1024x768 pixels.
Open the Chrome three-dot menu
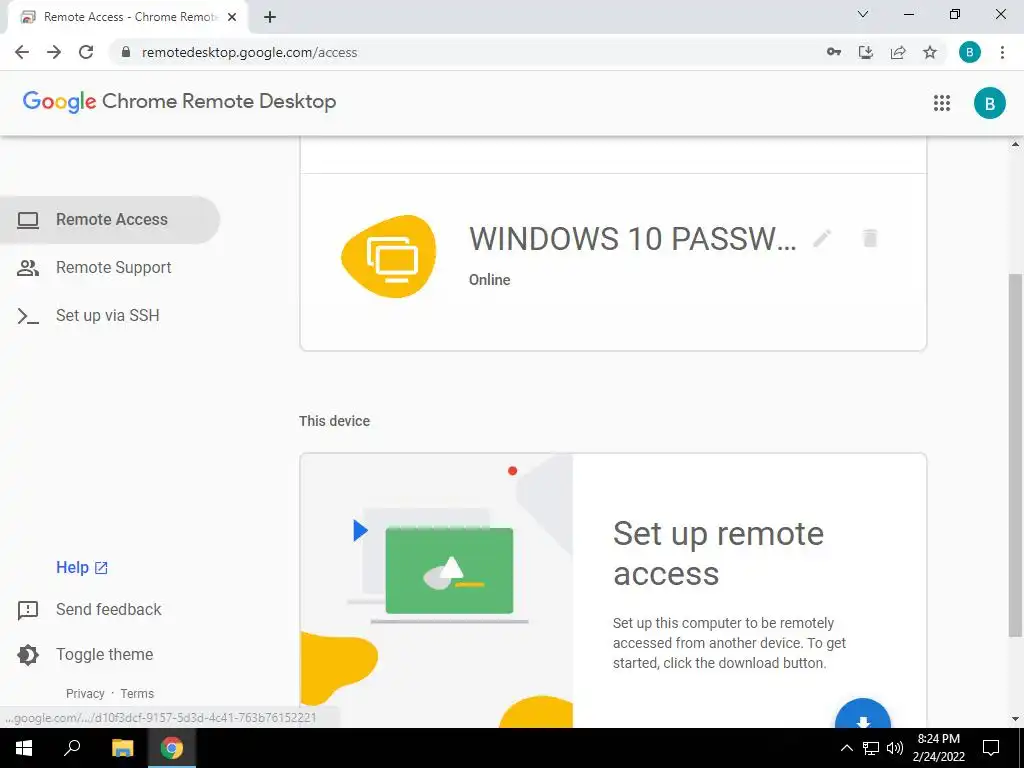click(x=1002, y=52)
